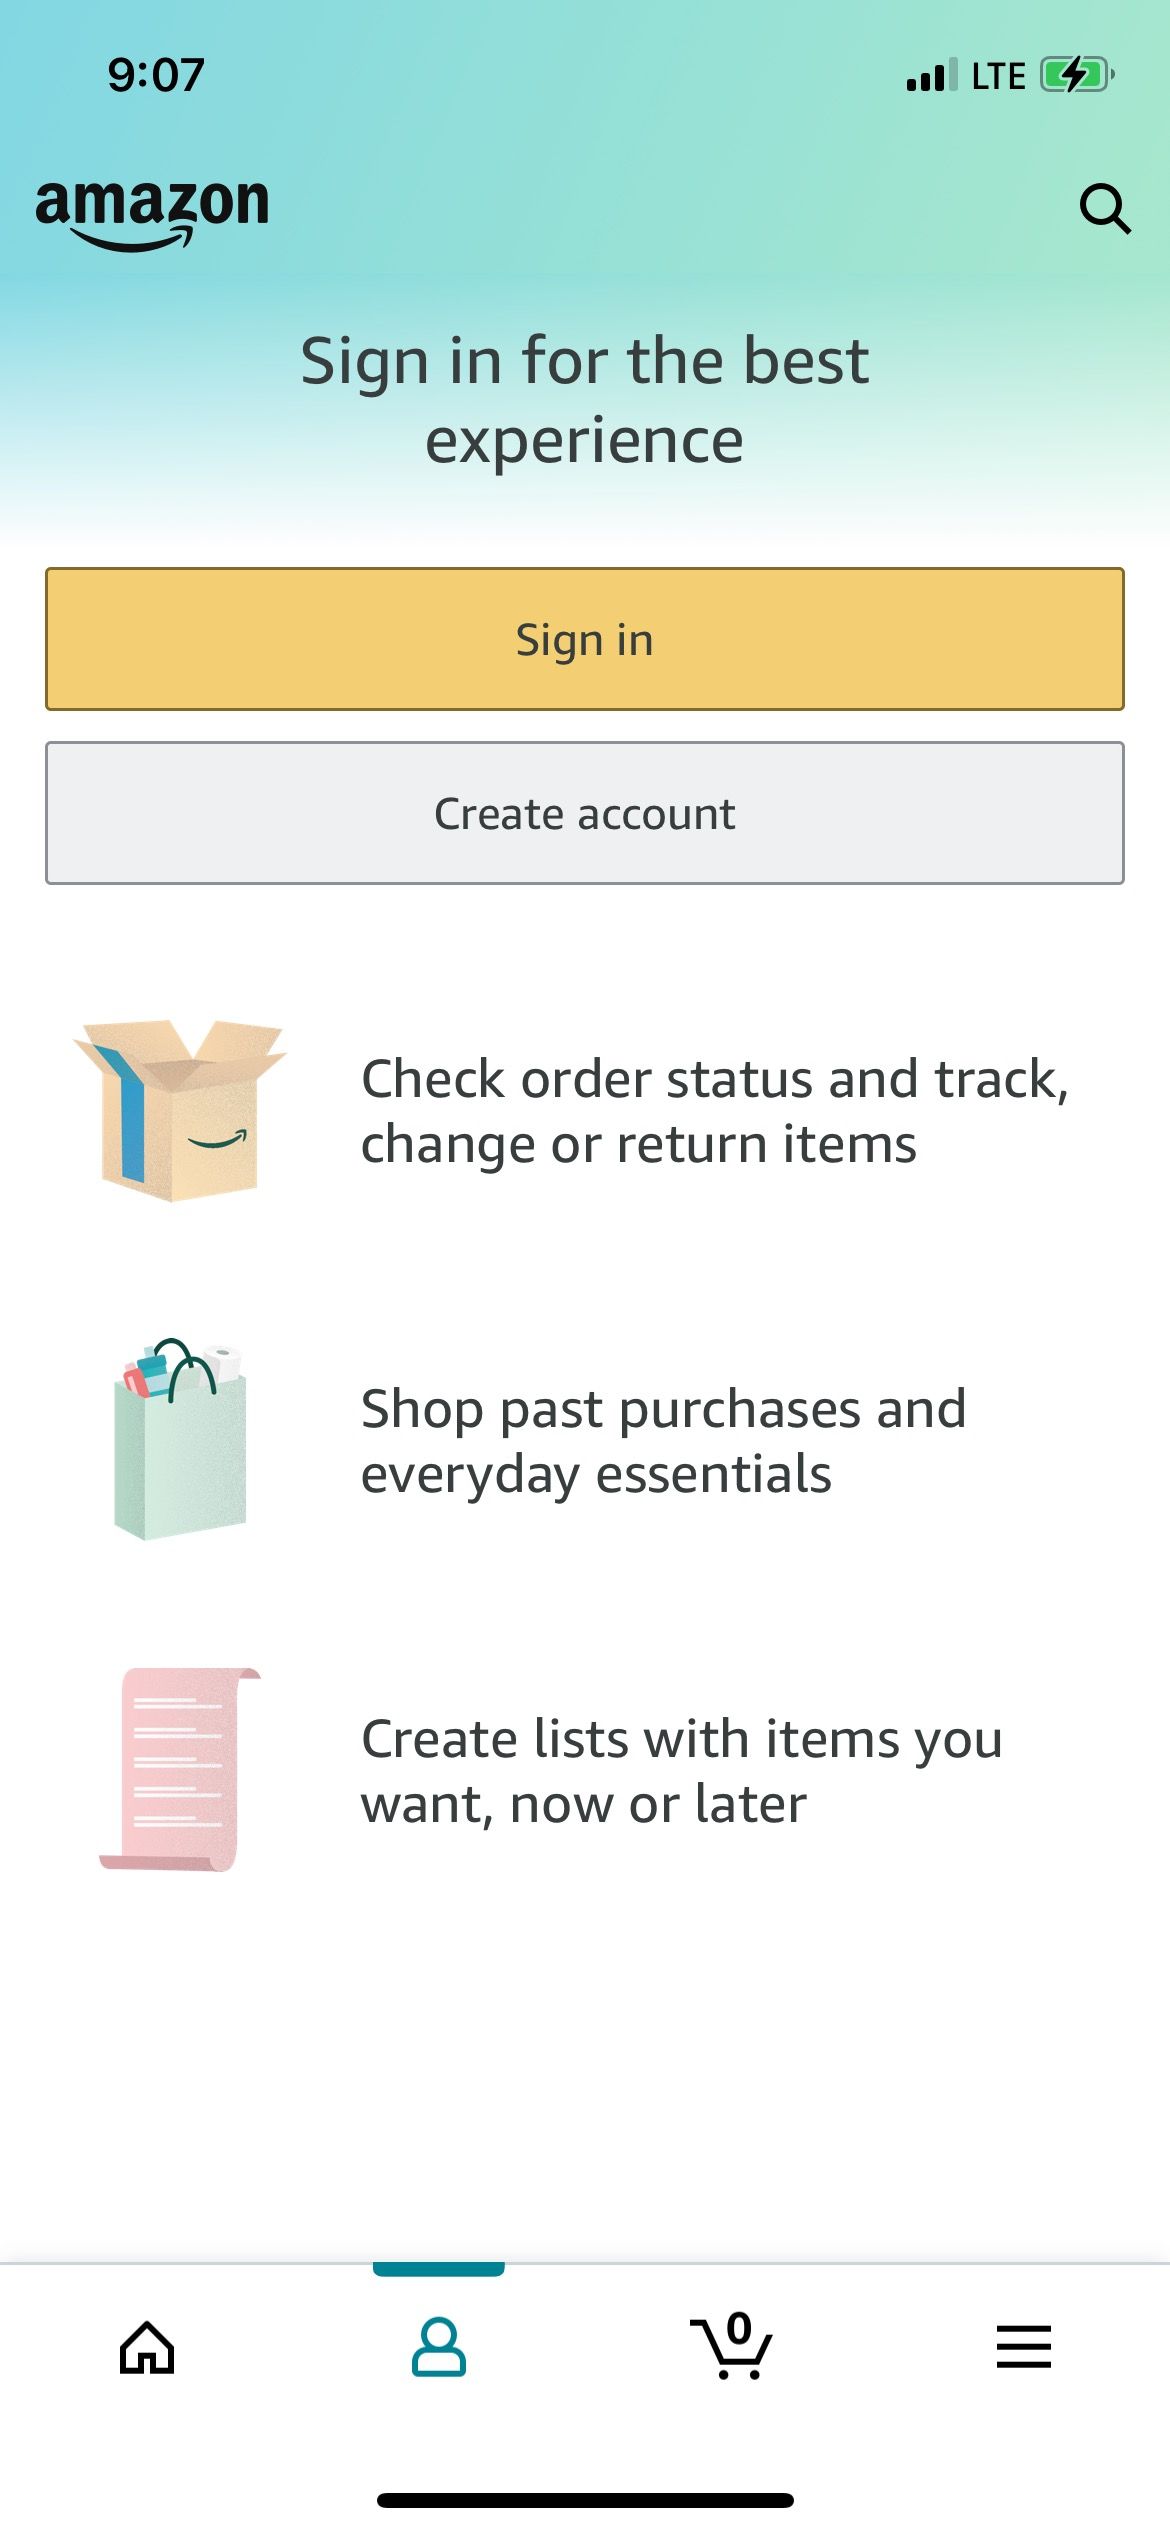
Task: Tap the LTE network label
Action: click(998, 76)
